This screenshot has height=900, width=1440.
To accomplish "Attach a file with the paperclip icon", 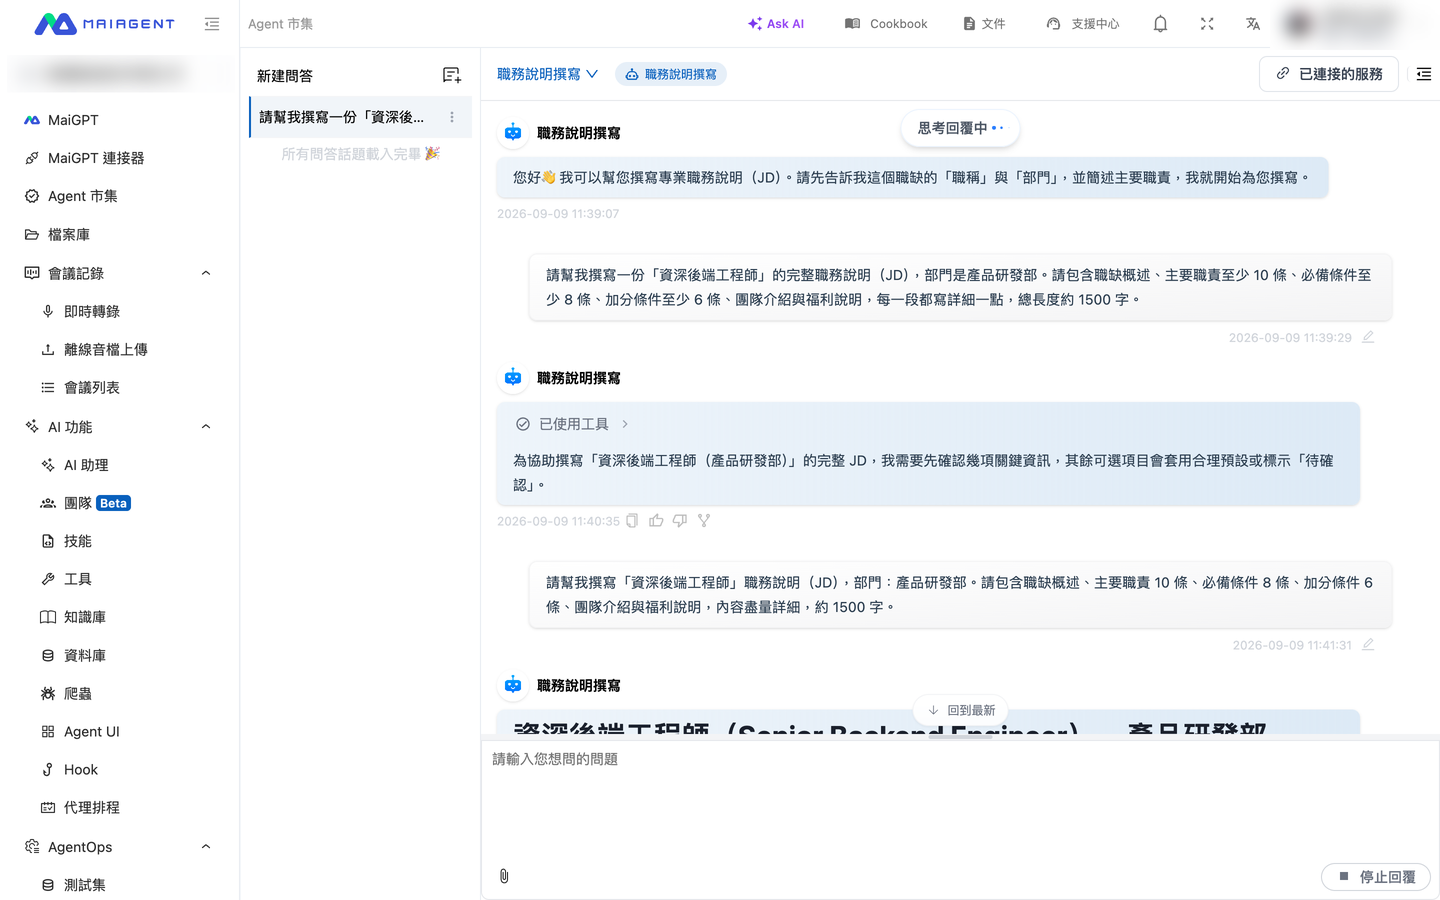I will (x=504, y=876).
